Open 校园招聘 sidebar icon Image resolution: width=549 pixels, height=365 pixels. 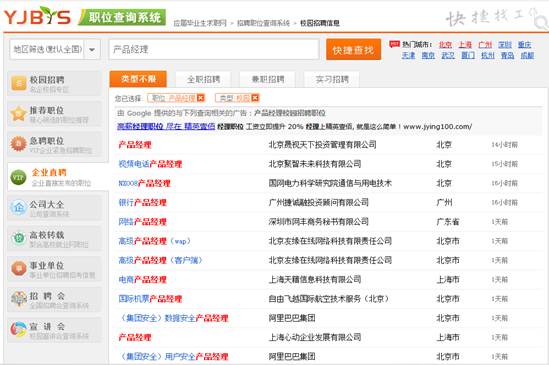[x=19, y=83]
